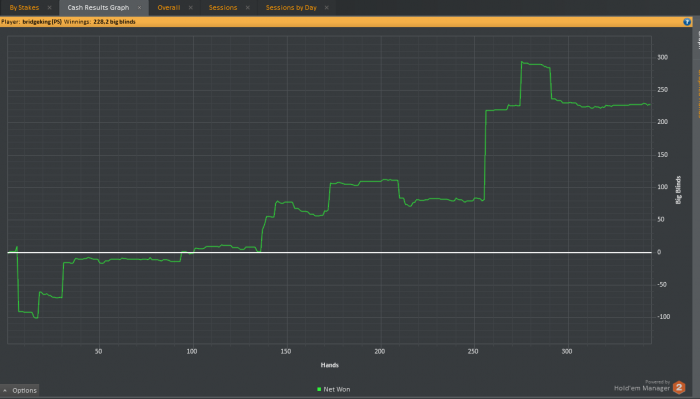
Task: Click the blue help icon
Action: coord(687,21)
